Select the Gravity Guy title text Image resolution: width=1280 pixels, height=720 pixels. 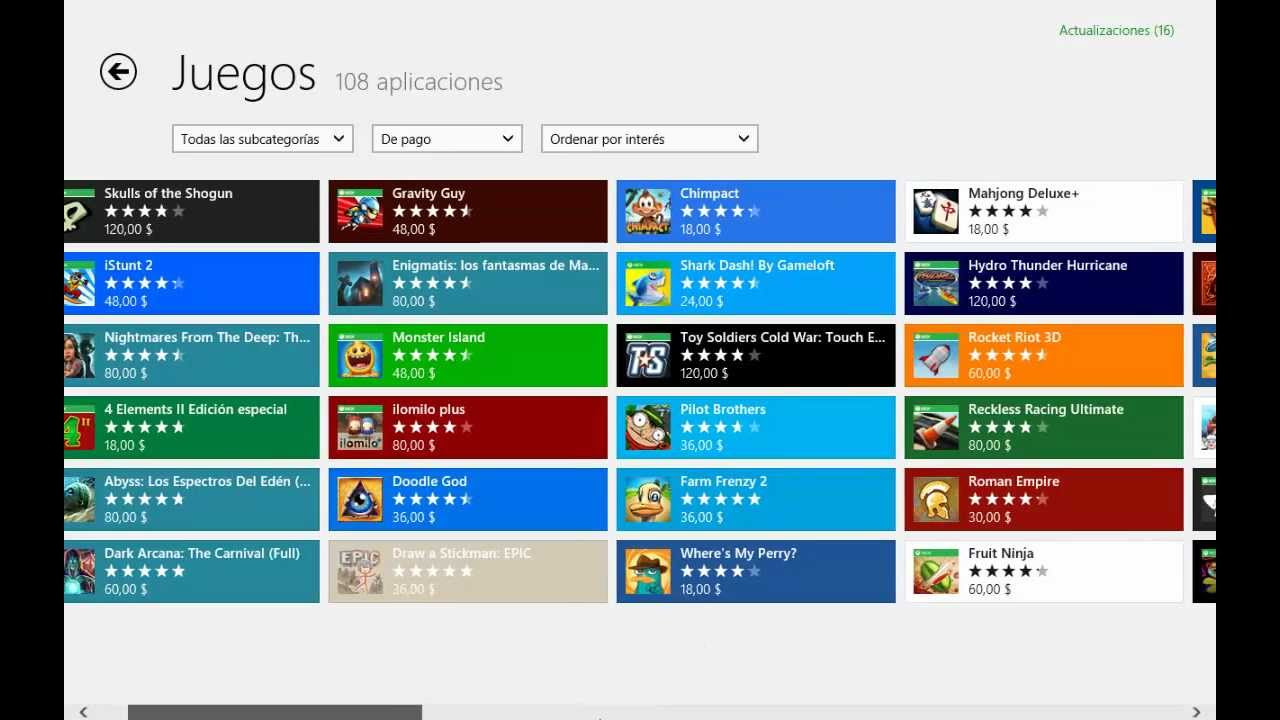[428, 193]
